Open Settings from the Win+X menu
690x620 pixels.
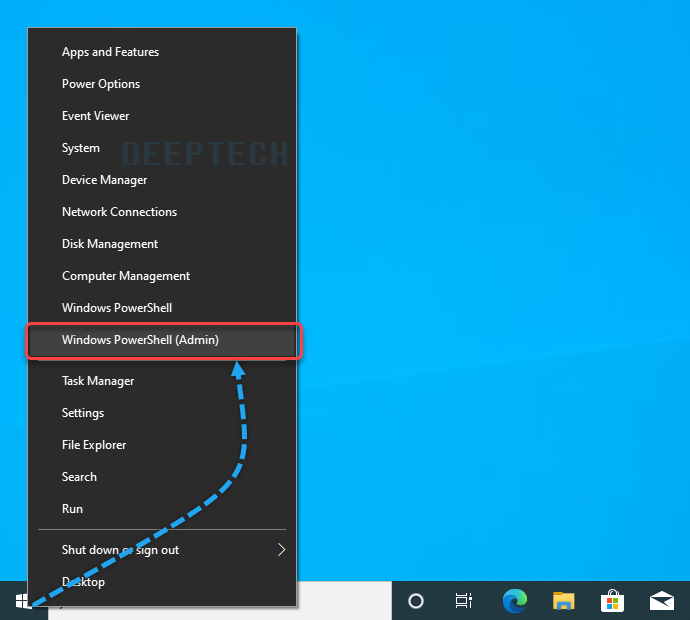162,413
